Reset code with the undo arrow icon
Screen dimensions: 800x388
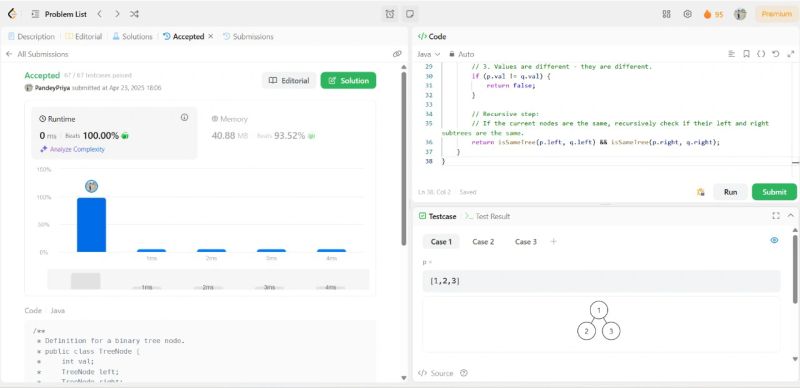[776, 54]
